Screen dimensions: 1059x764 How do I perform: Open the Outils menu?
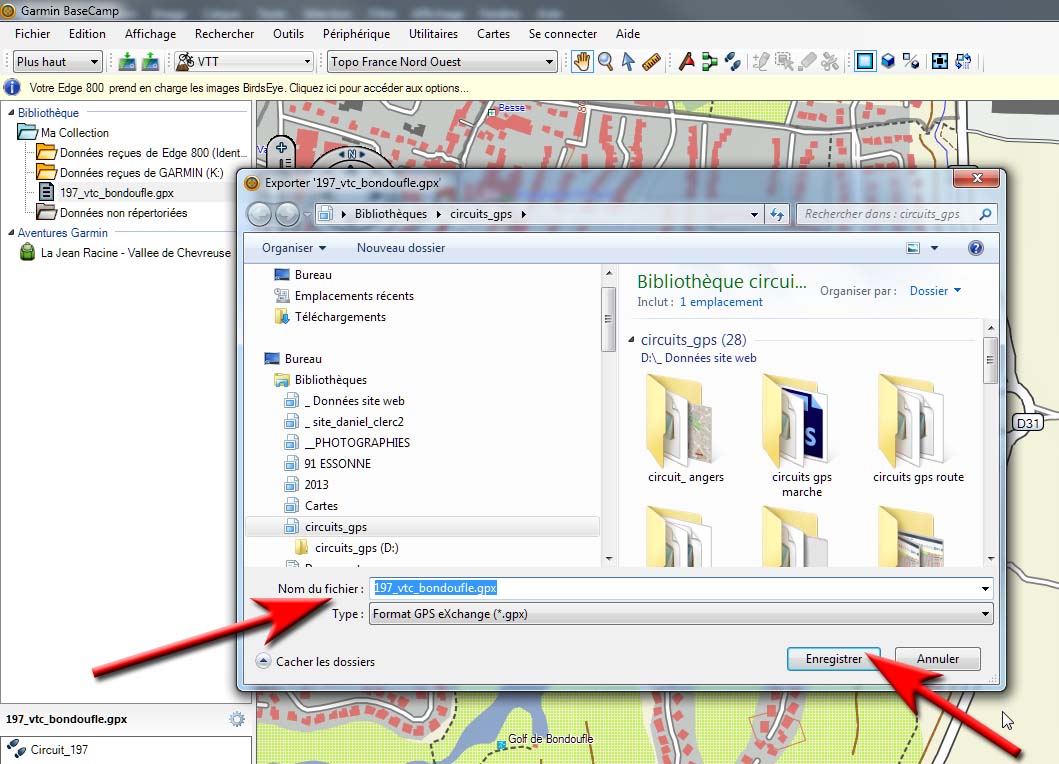pos(288,34)
